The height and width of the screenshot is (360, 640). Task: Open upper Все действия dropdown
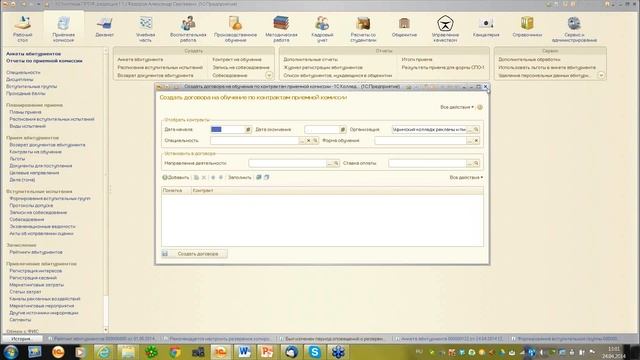[x=457, y=107]
